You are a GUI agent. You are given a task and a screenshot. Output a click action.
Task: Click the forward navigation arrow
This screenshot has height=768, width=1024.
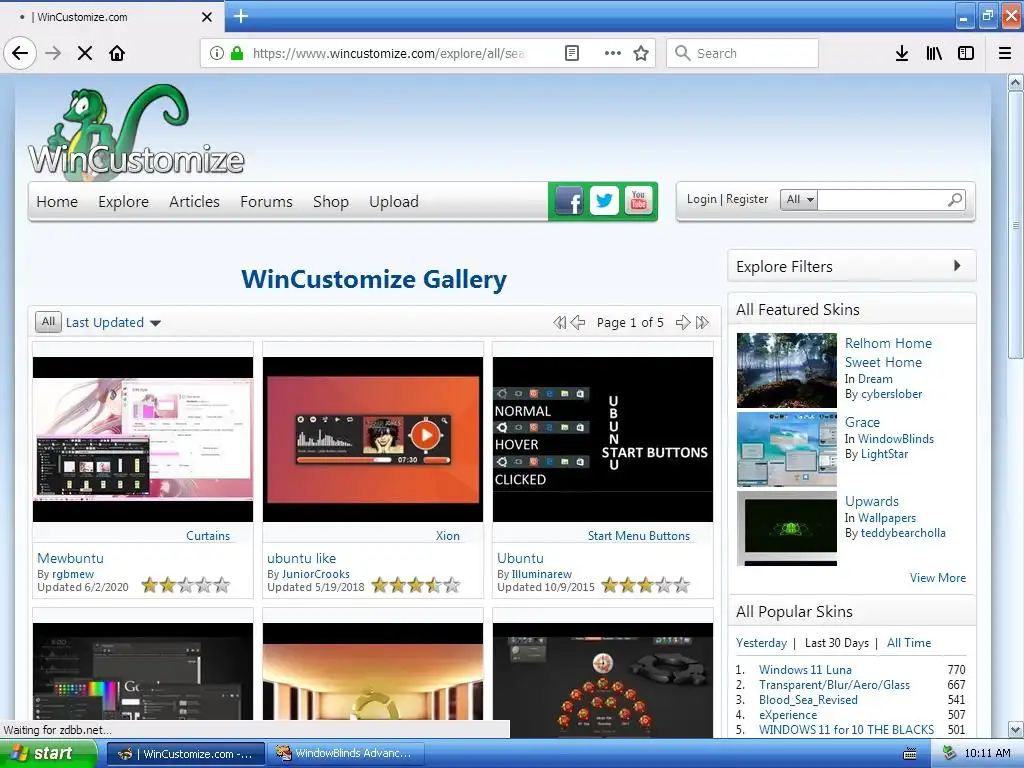53,53
